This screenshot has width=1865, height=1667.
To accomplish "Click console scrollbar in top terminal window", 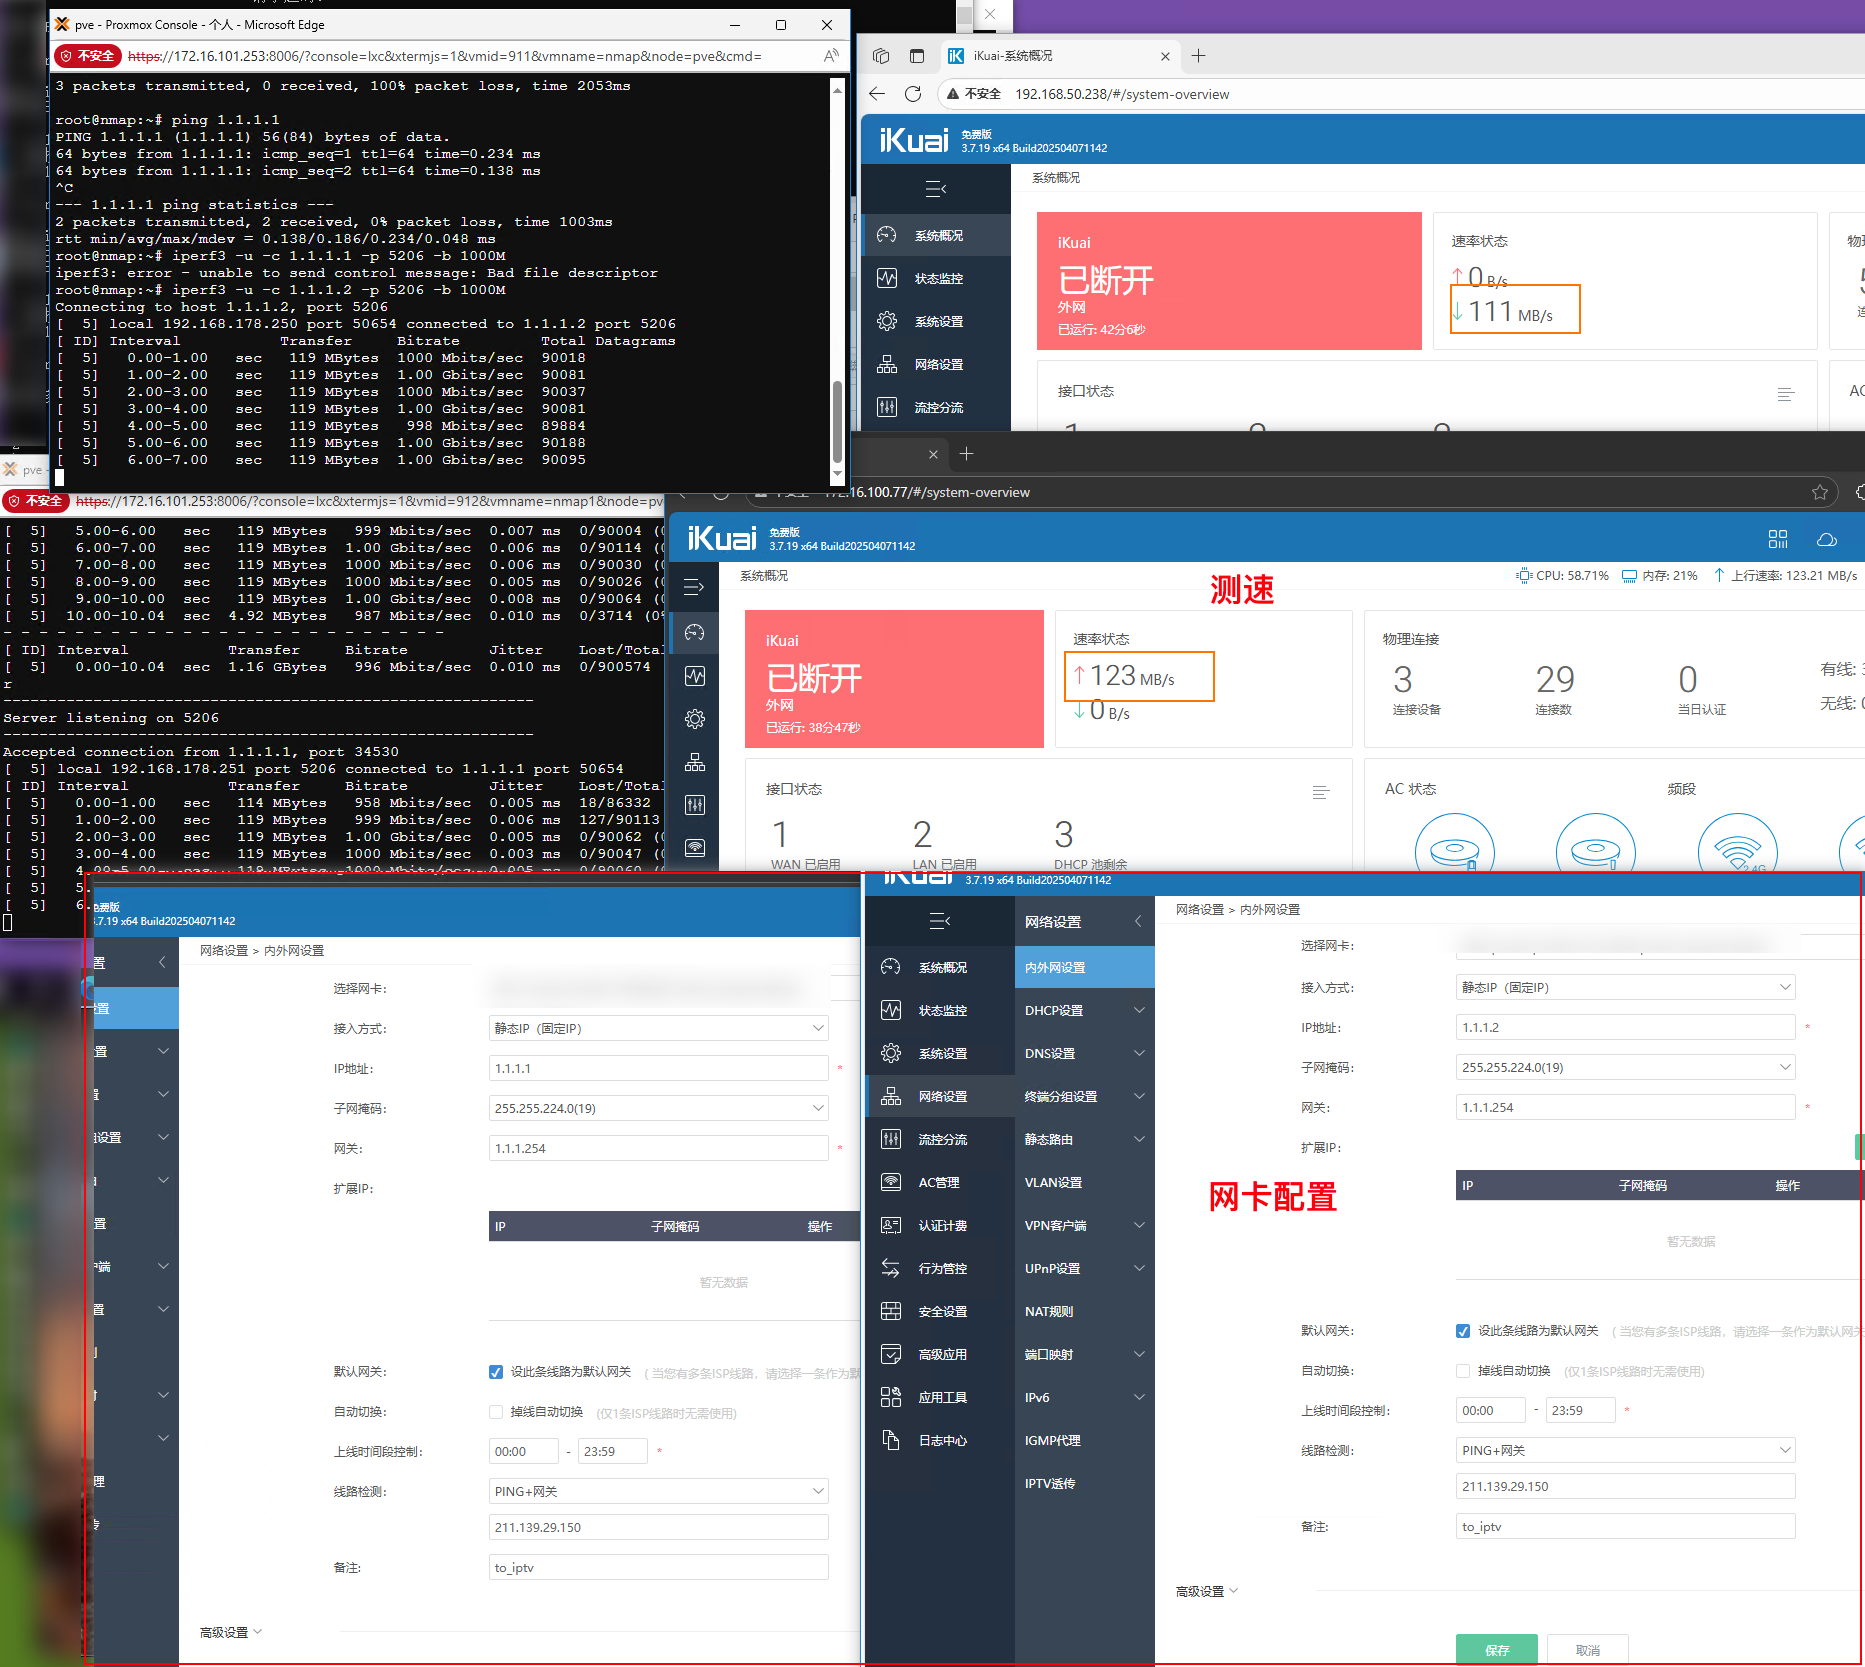I will (x=837, y=420).
